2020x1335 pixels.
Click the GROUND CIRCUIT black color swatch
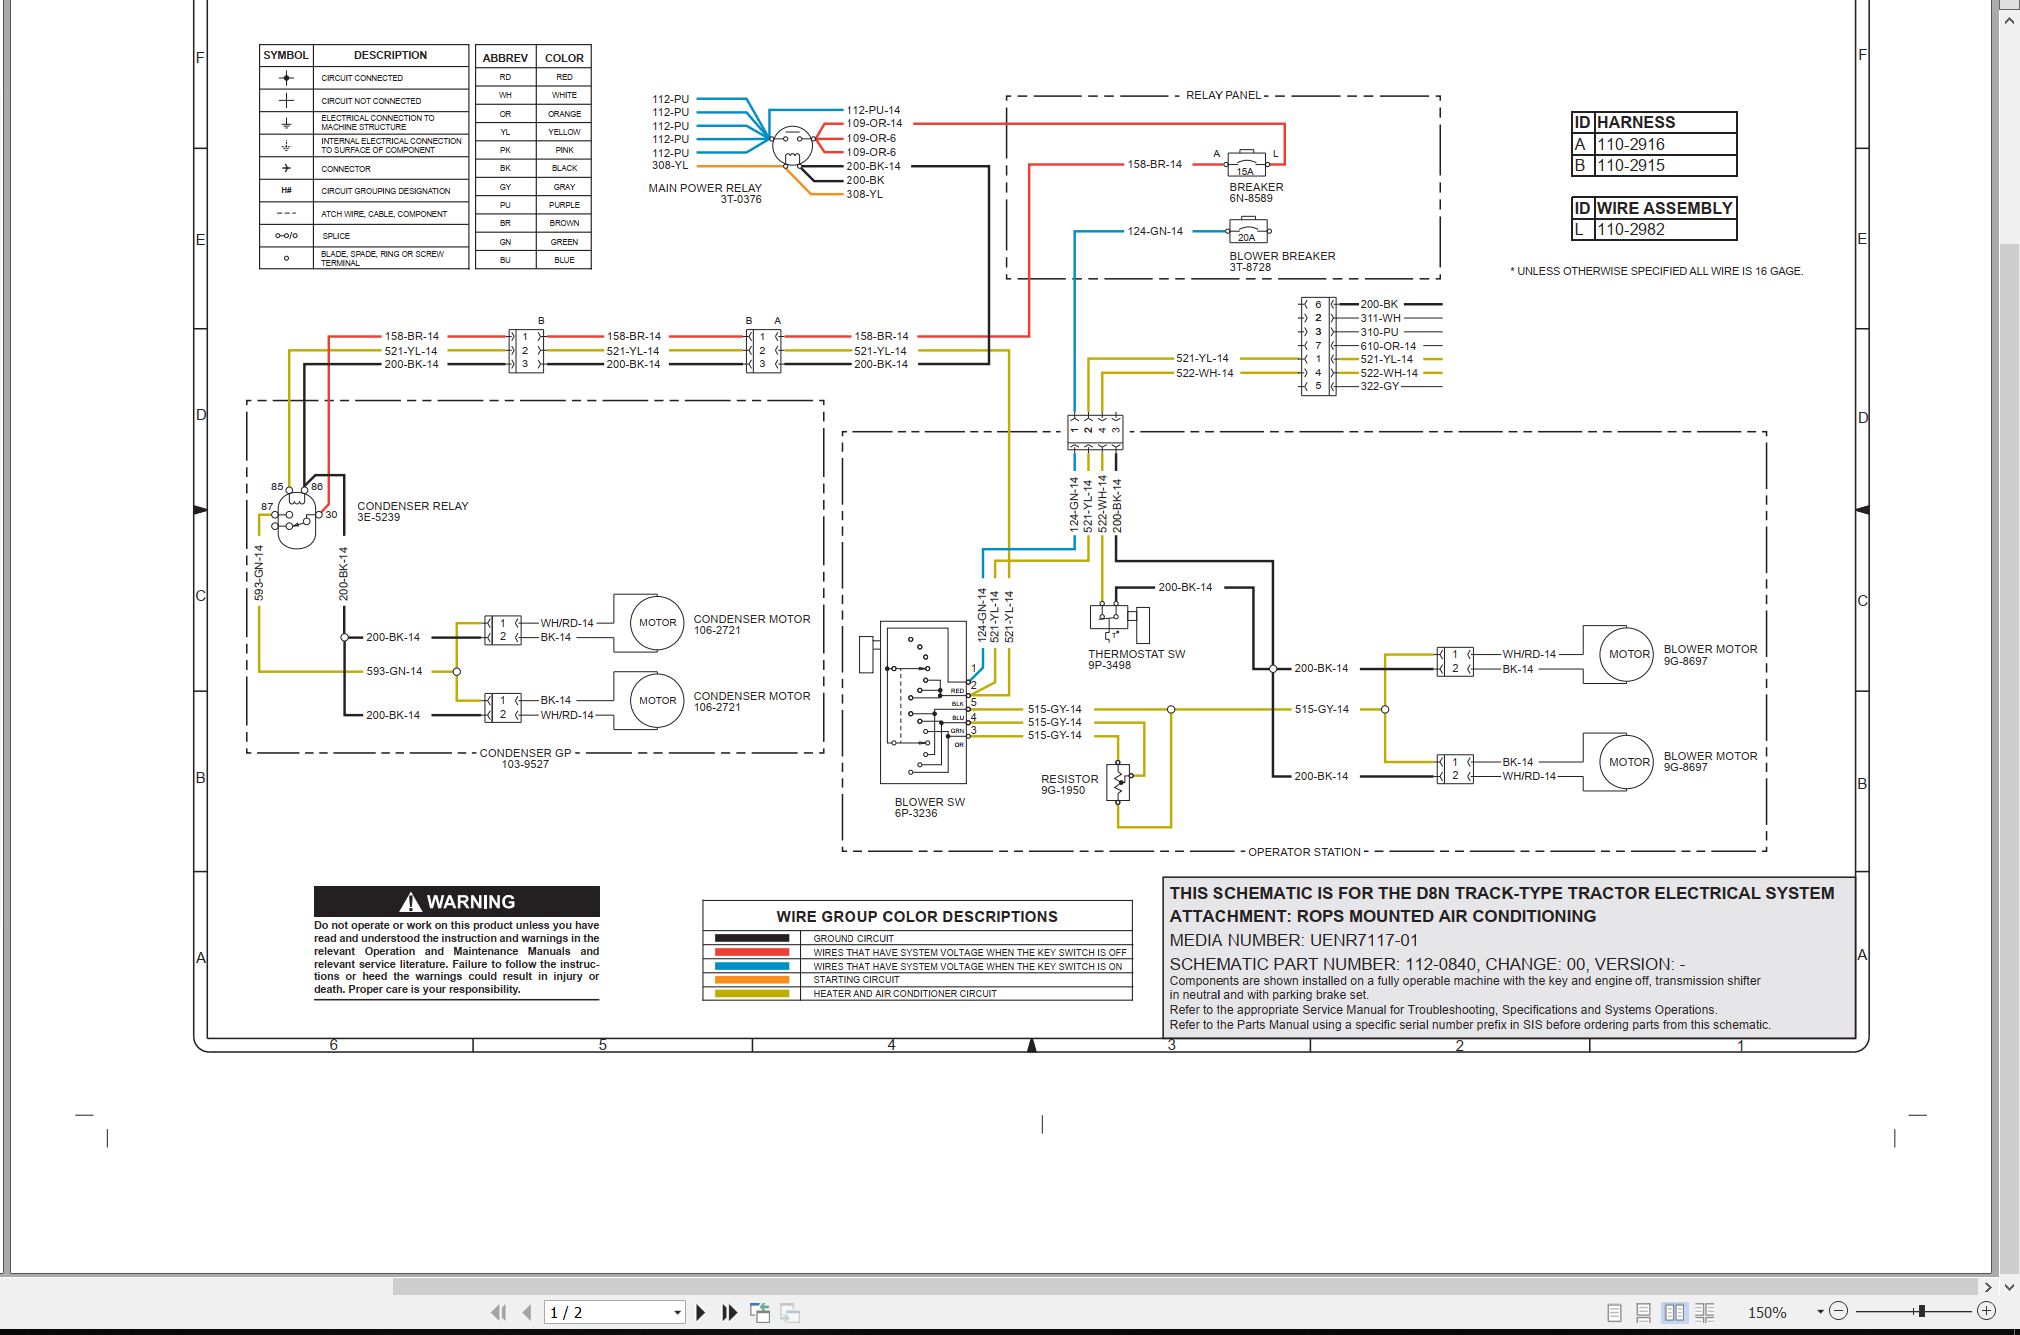752,938
